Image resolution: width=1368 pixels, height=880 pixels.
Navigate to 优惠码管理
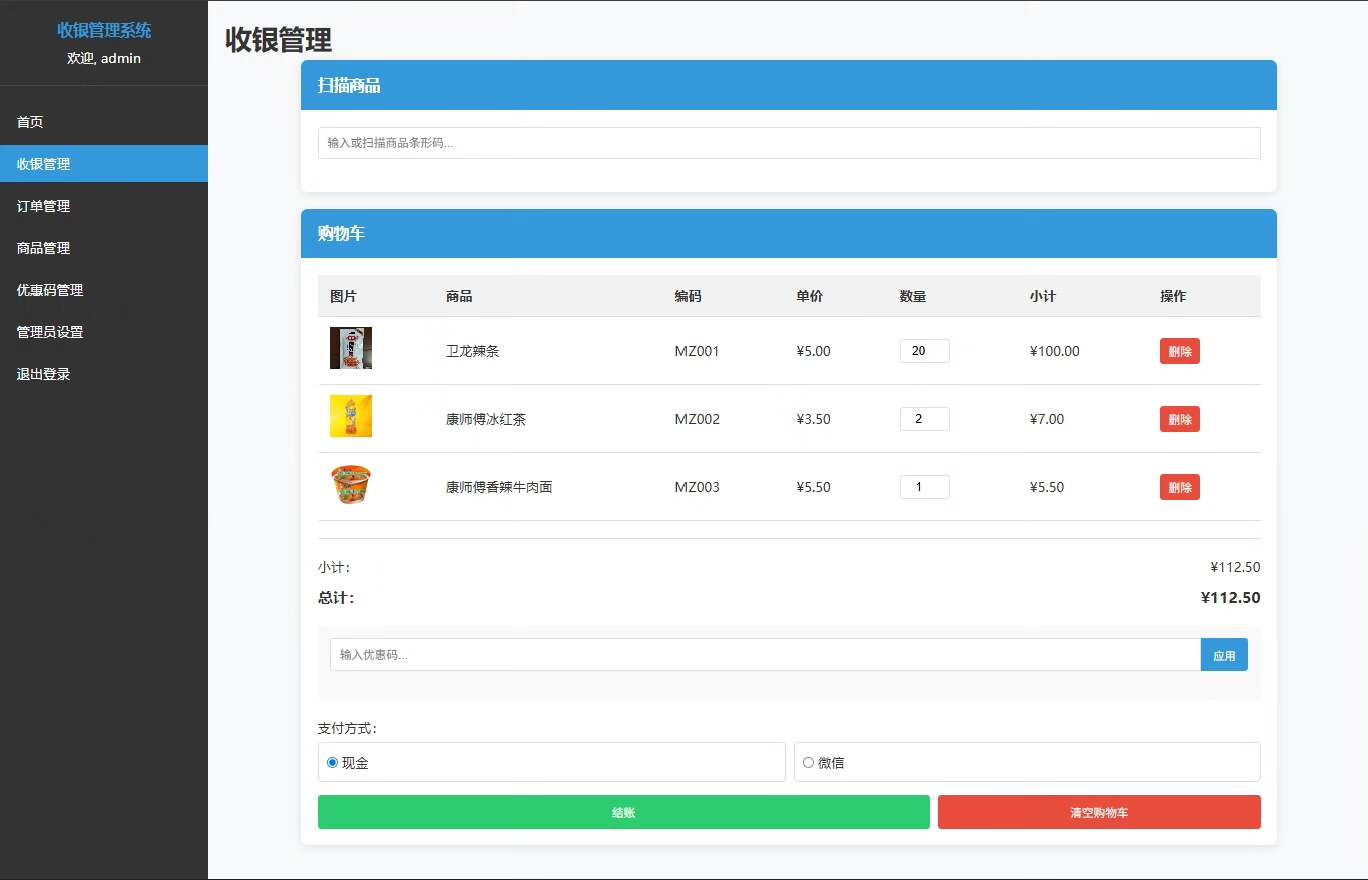pos(49,290)
